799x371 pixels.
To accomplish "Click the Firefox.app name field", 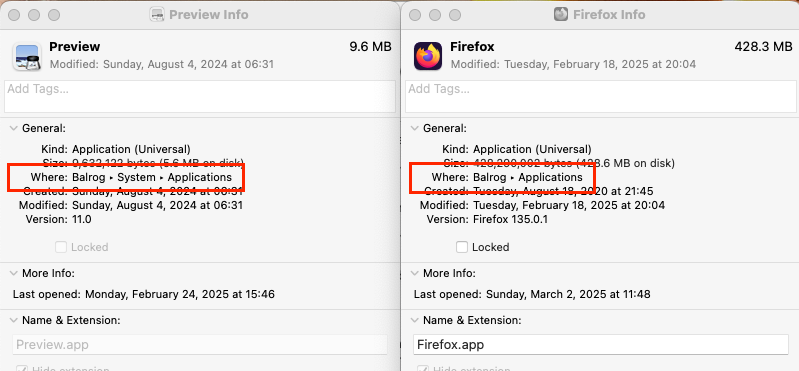I will 601,344.
